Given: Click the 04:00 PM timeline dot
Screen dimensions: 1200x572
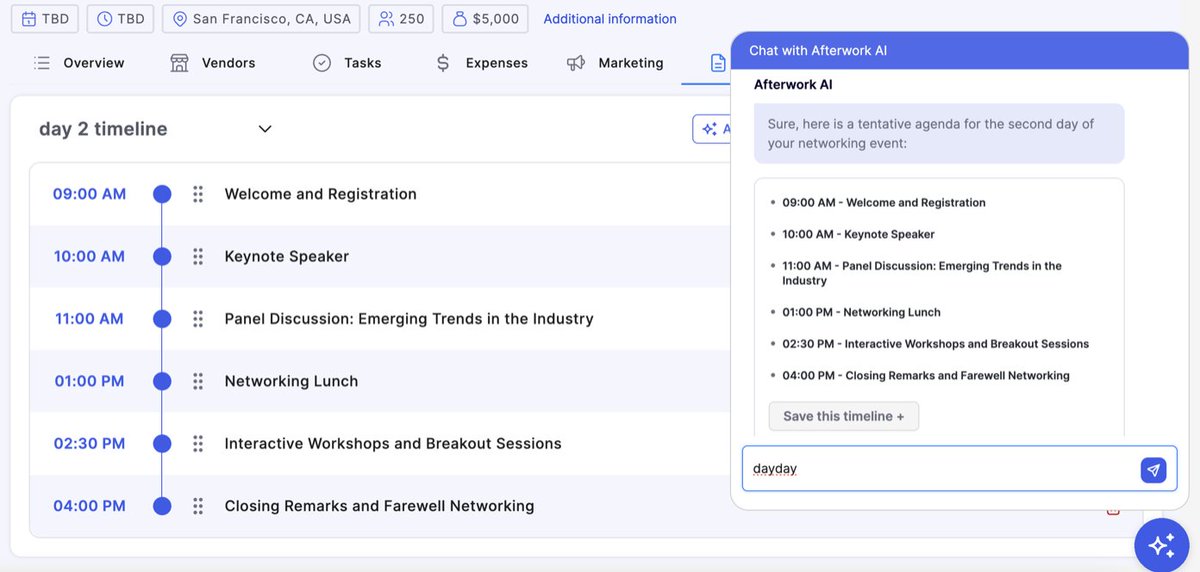Looking at the screenshot, I should (x=162, y=506).
